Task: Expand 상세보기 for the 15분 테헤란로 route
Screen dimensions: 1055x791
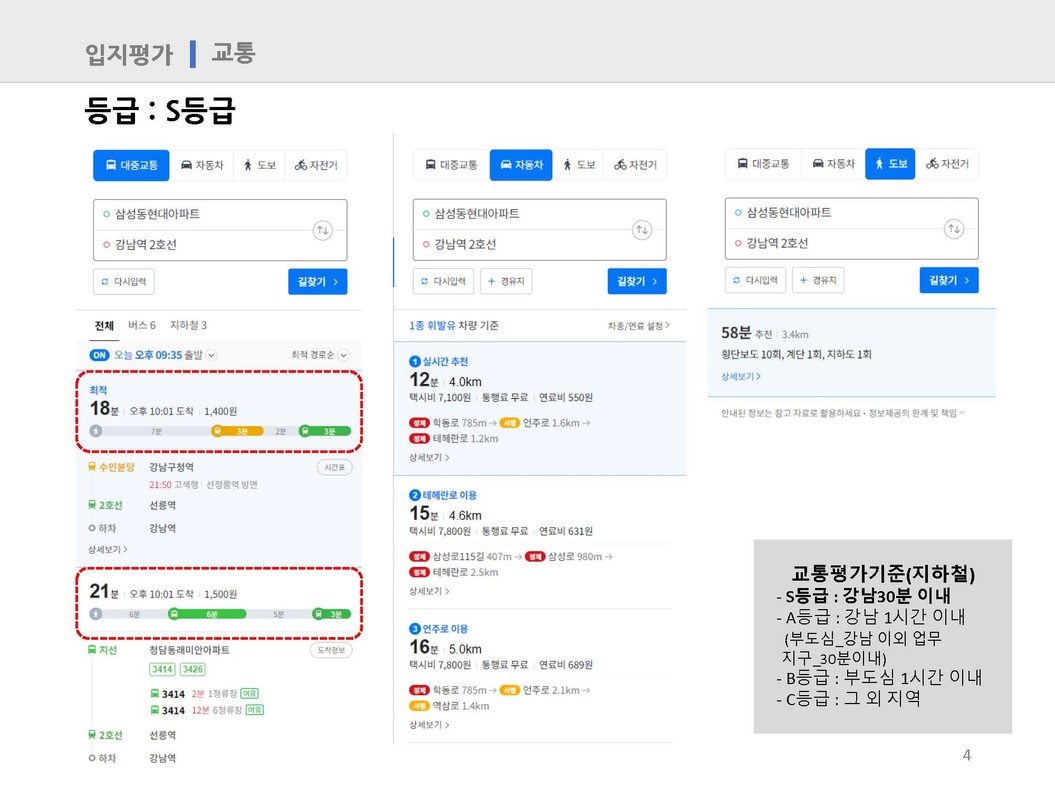Action: pyautogui.click(x=429, y=591)
